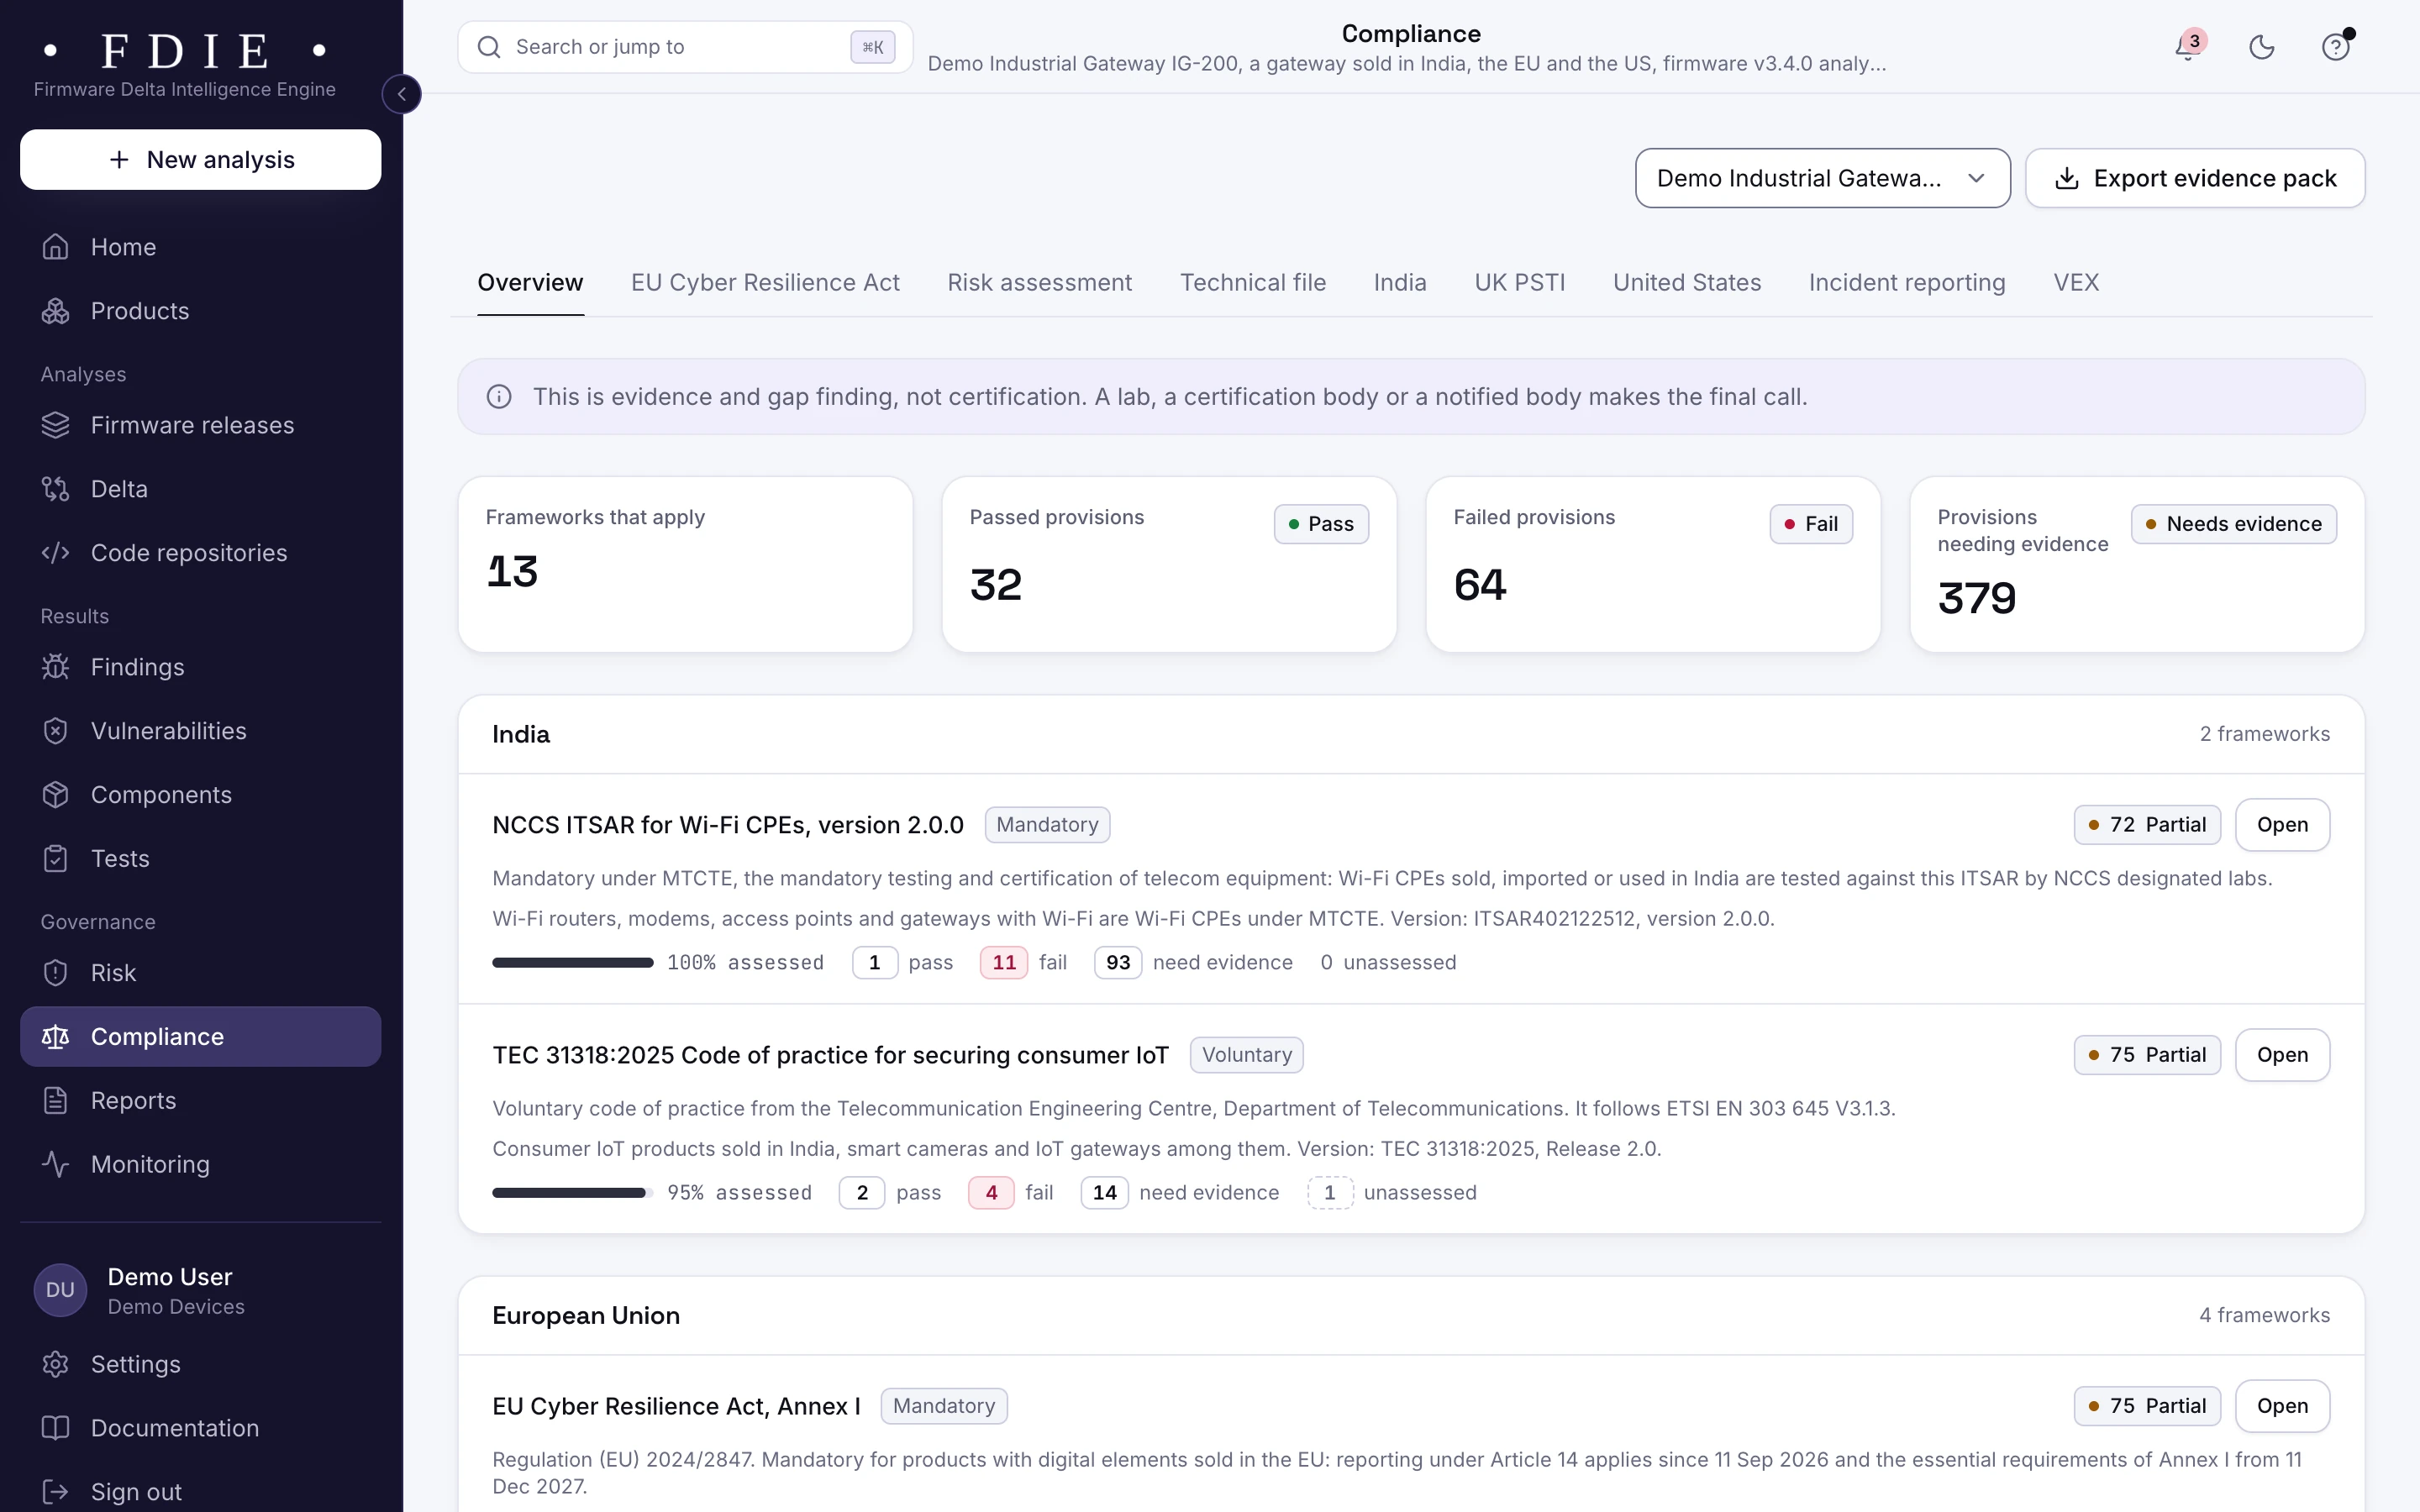Switch to EU Cyber Resilience Act tab
This screenshot has width=2420, height=1512.
[765, 283]
